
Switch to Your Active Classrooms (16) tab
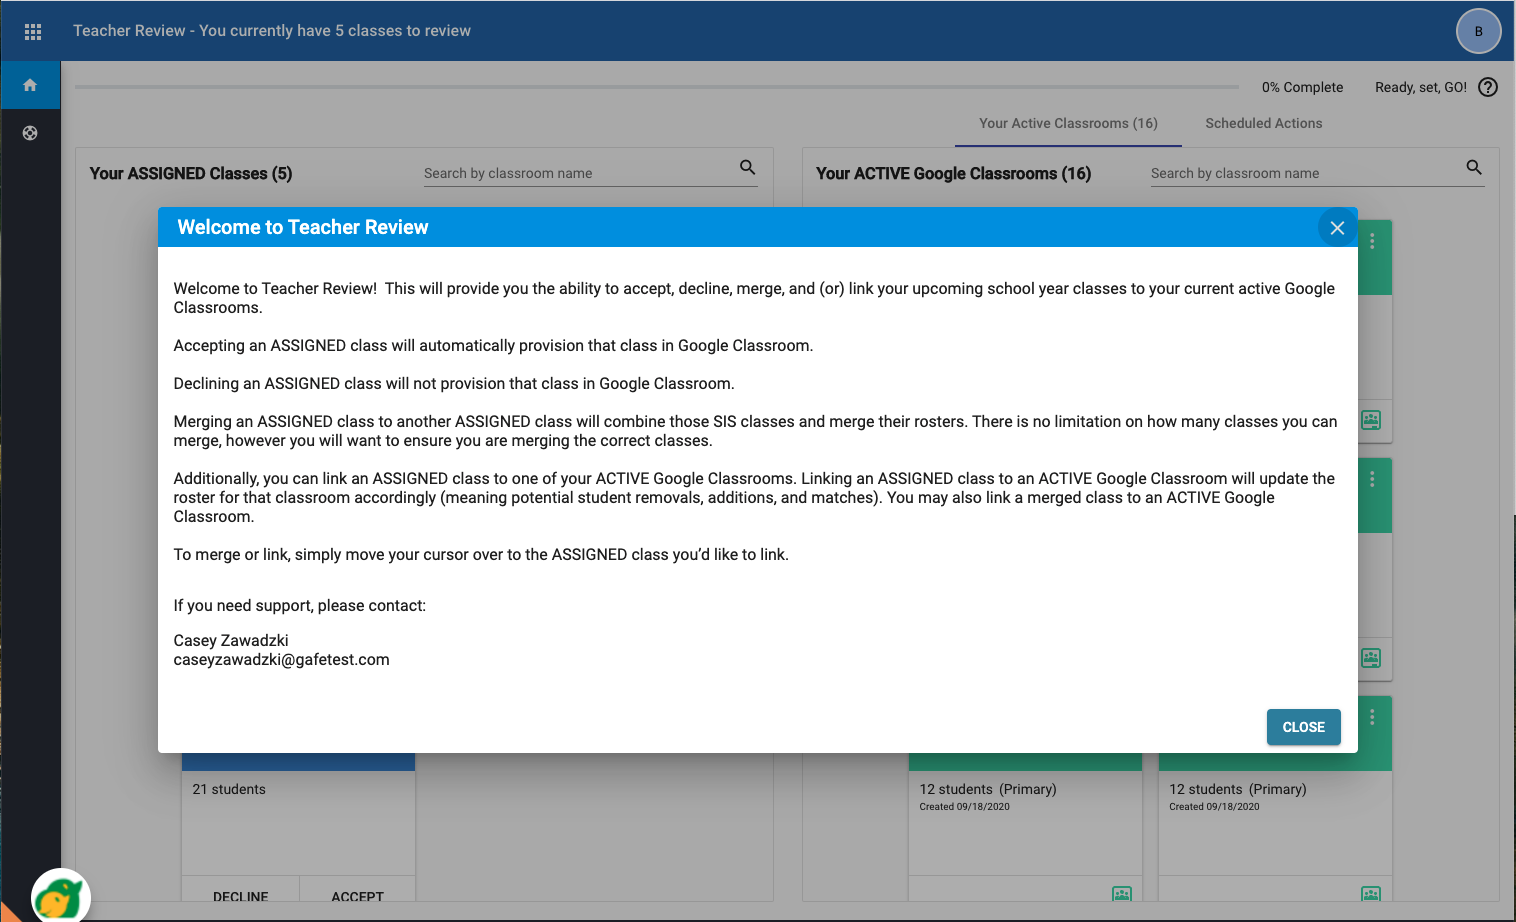pyautogui.click(x=1068, y=123)
